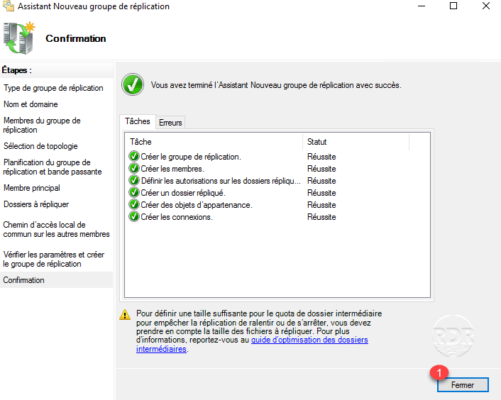Click success icon next to Créer les membres
The width and height of the screenshot is (501, 400).
[x=134, y=168]
